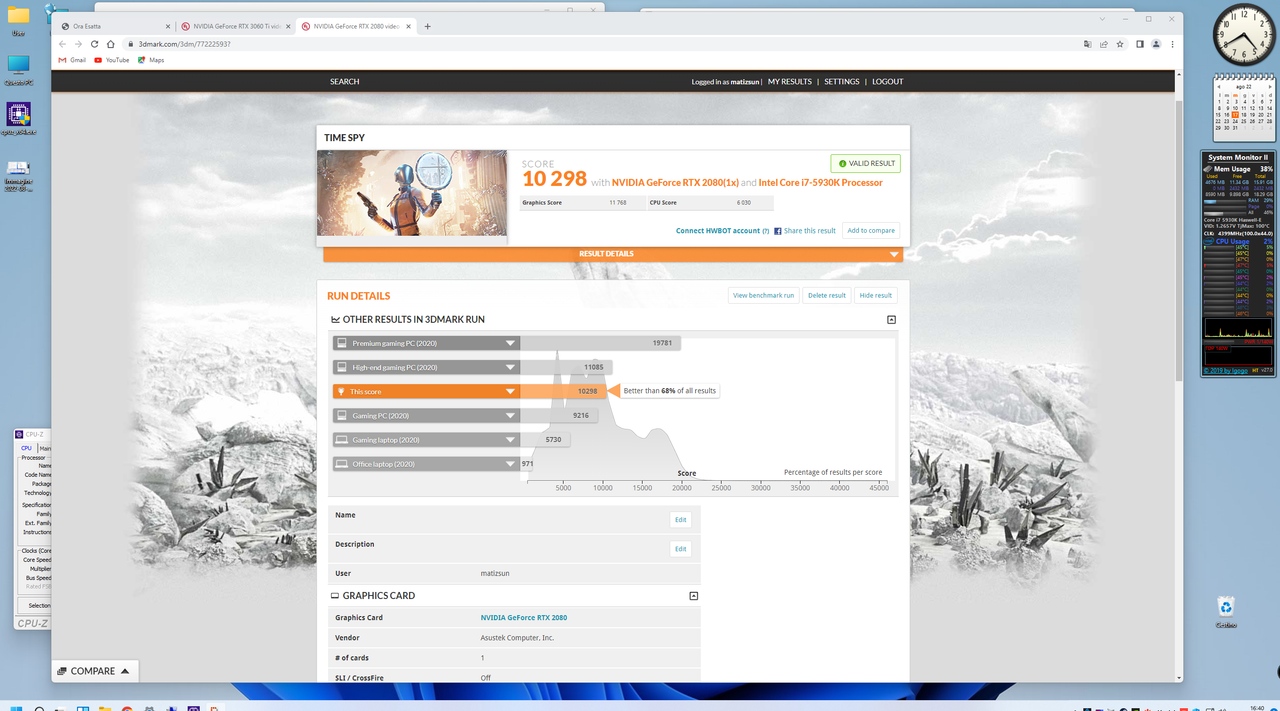This screenshot has height=711, width=1280.
Task: Expand the COMPARE panel at bottom
Action: click(94, 671)
